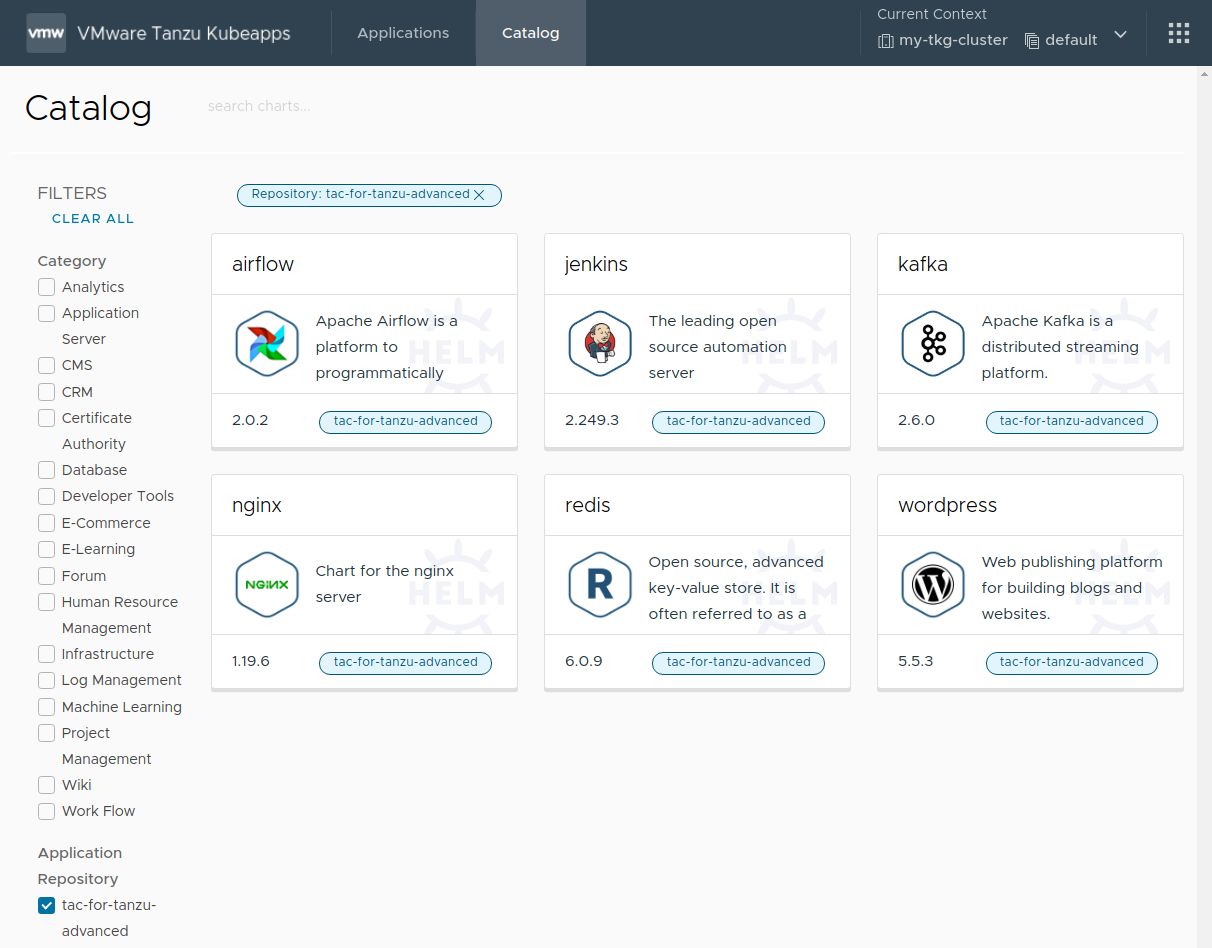Check the Analytics category filter
Screen dimensions: 1212x948
(46, 287)
